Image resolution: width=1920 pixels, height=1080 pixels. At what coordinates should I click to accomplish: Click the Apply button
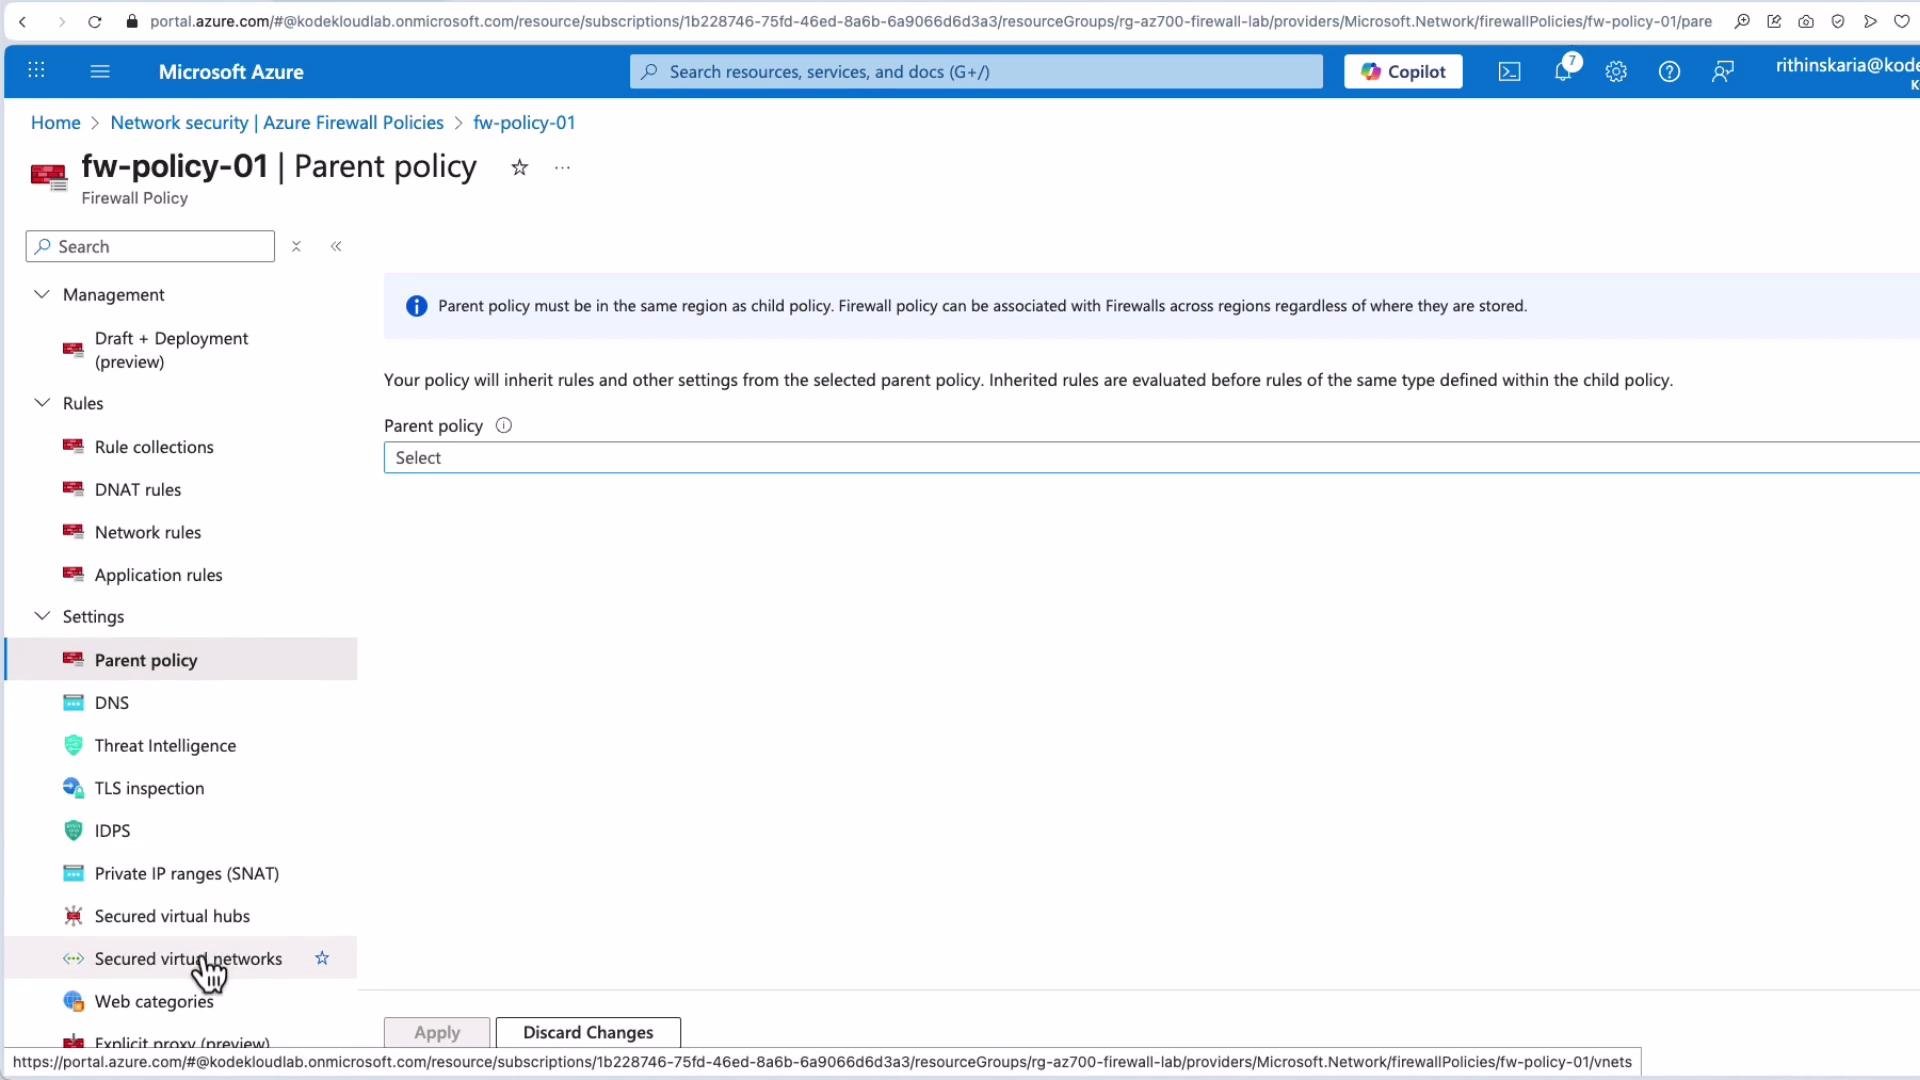[x=437, y=1033]
